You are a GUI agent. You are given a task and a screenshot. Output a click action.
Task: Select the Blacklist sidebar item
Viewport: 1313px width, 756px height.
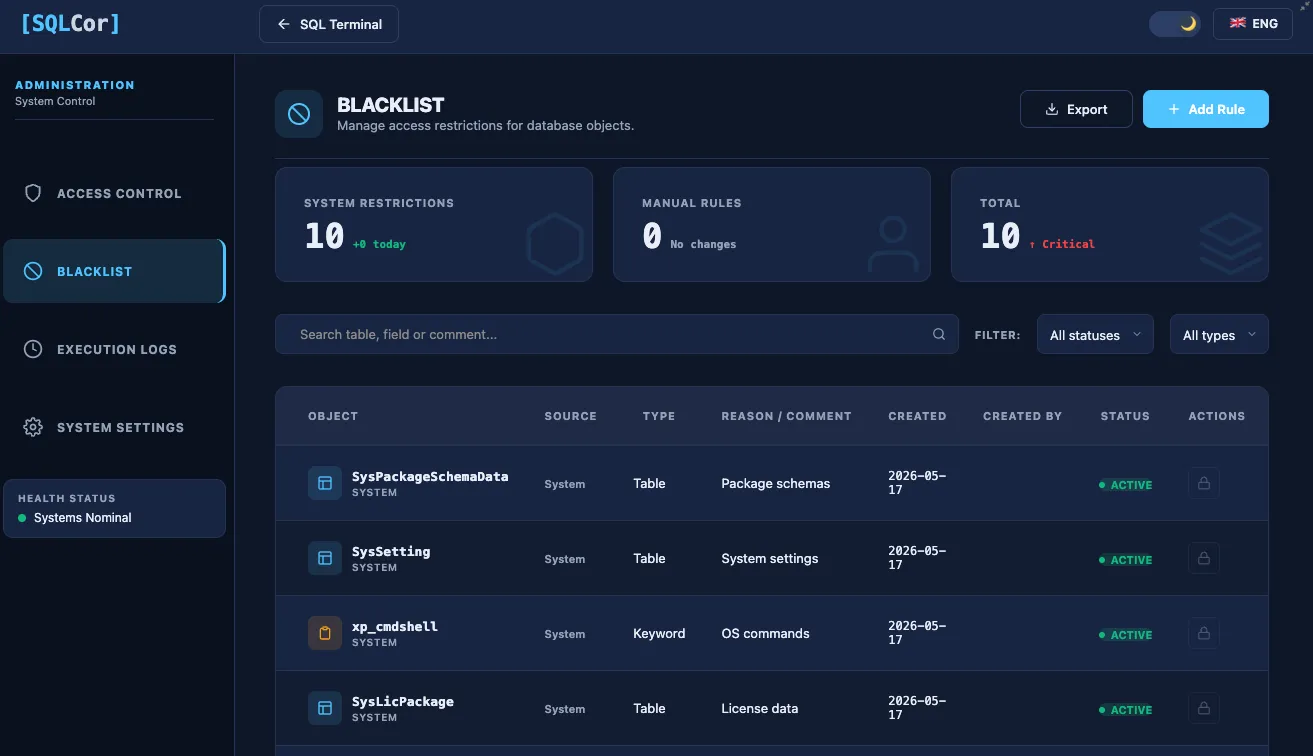coord(115,271)
